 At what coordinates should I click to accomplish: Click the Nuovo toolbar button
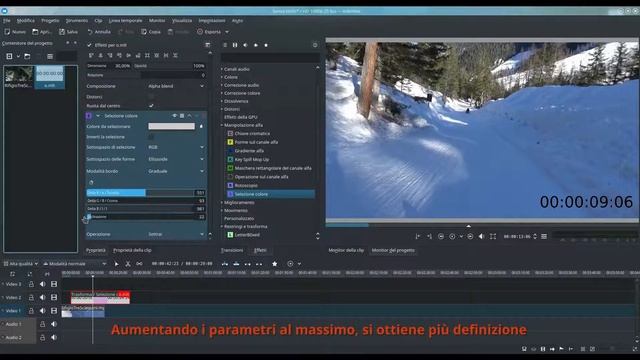pos(15,31)
